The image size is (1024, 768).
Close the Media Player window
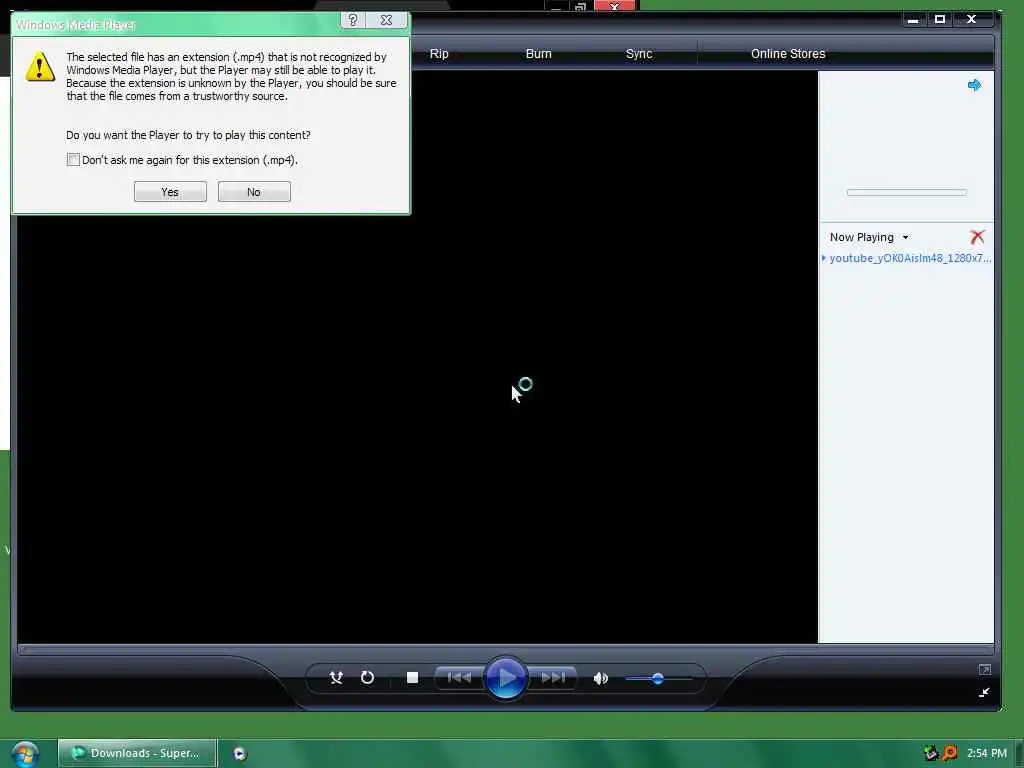tap(971, 20)
